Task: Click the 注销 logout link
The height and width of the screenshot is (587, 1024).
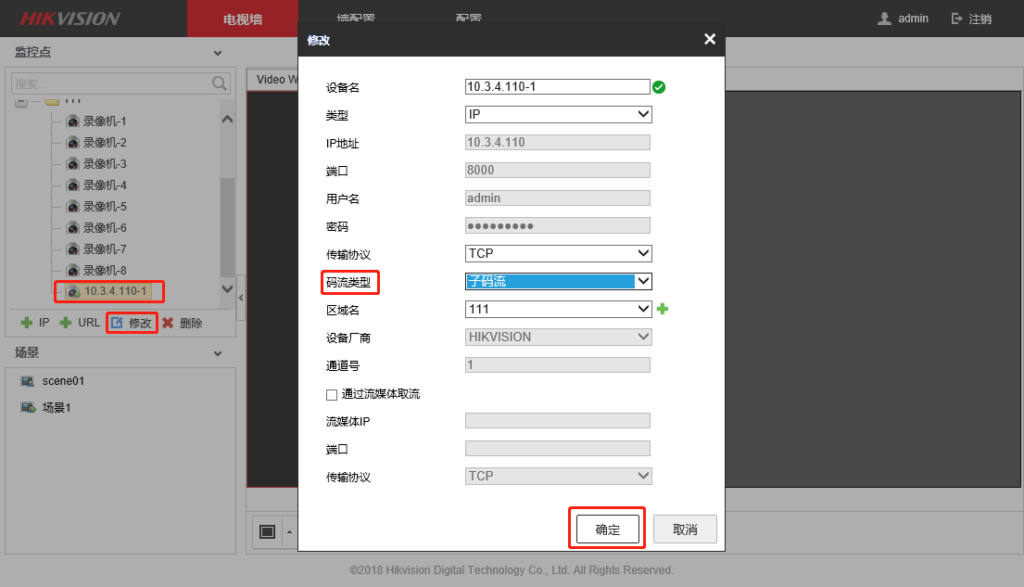Action: point(977,17)
